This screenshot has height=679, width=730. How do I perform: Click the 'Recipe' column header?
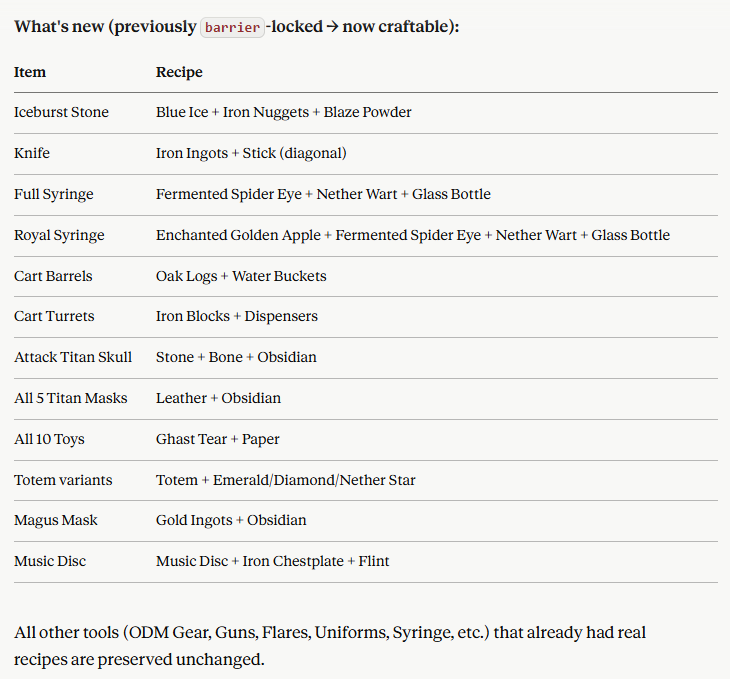point(179,72)
